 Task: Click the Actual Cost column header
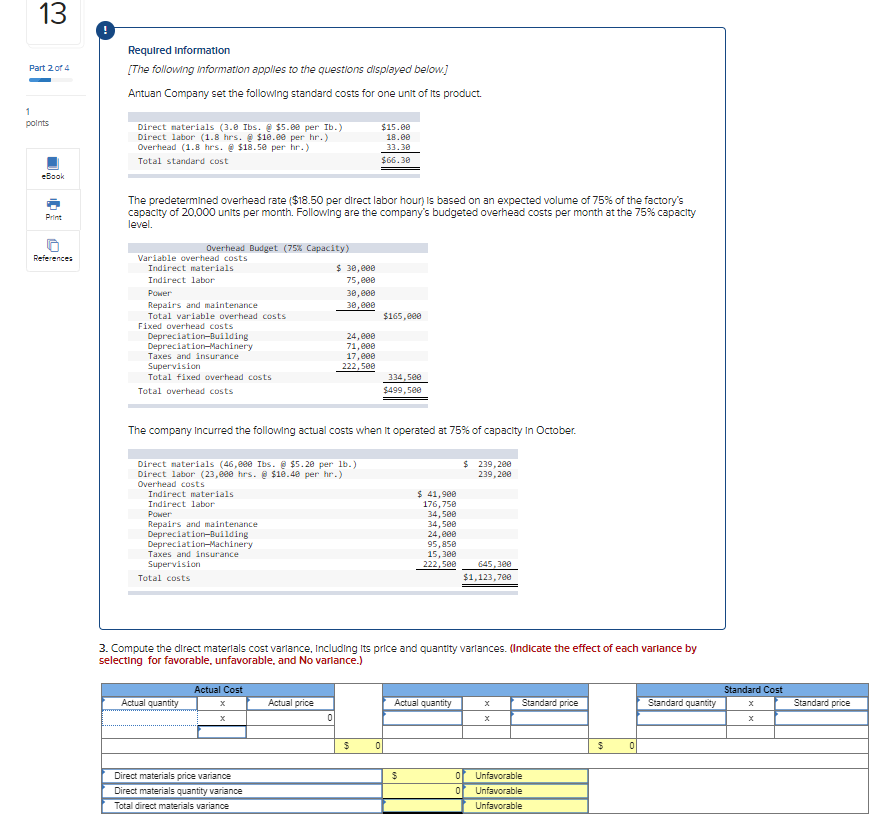[218, 690]
